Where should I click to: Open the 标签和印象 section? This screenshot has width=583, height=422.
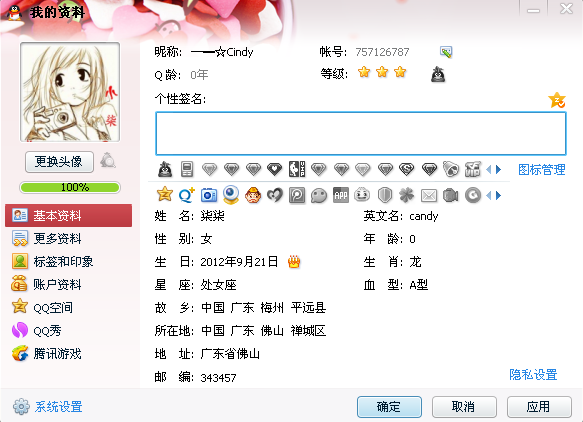52,261
